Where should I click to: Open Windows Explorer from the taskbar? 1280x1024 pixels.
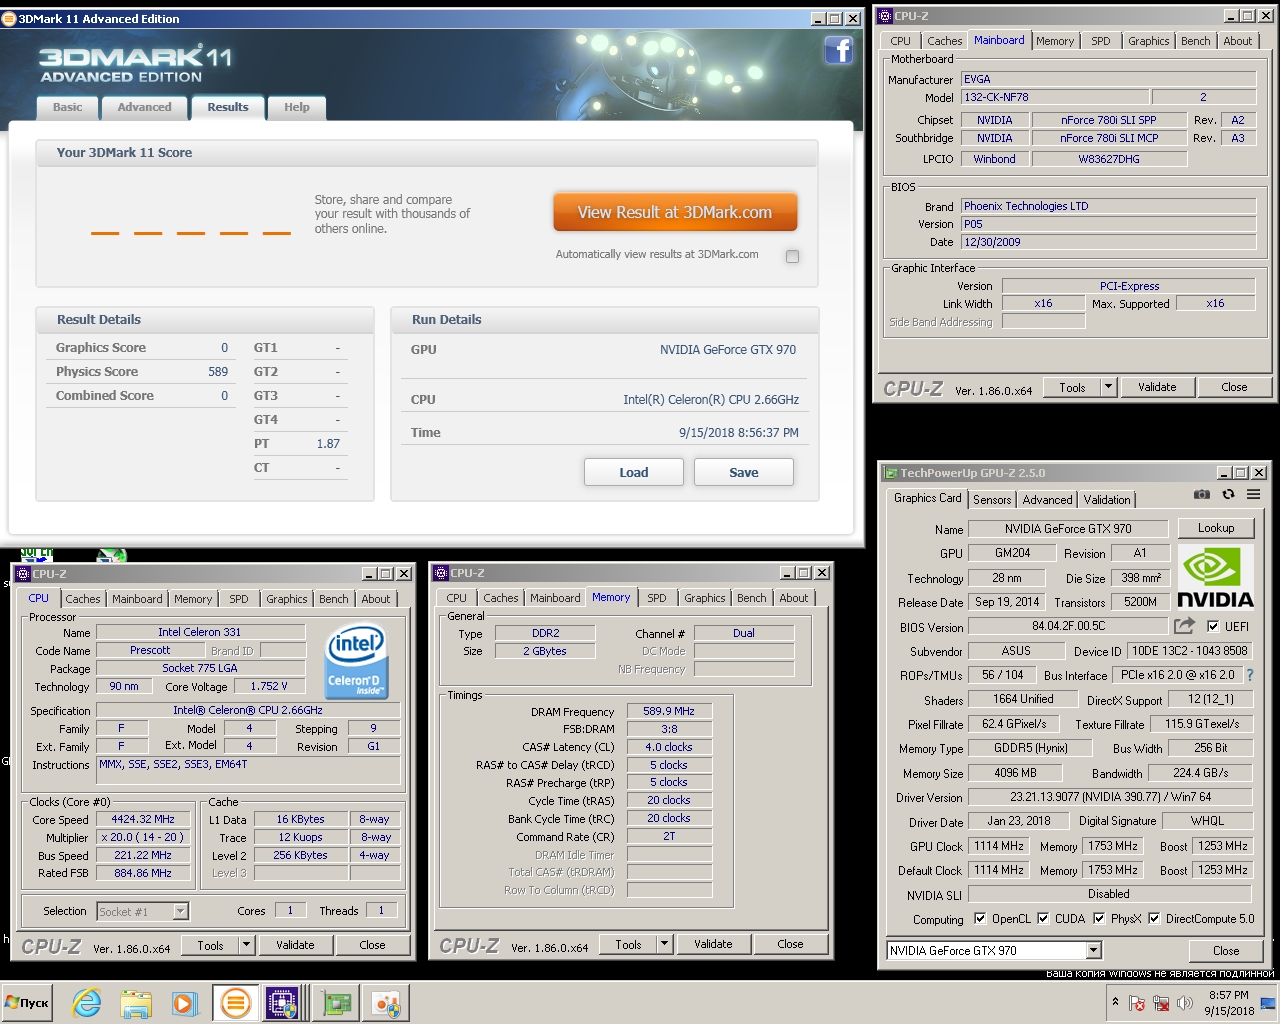[136, 1003]
